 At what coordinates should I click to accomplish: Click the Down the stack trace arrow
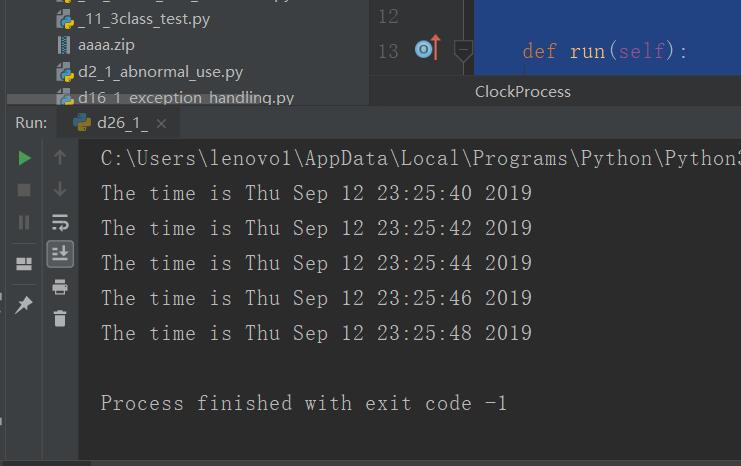pos(60,189)
